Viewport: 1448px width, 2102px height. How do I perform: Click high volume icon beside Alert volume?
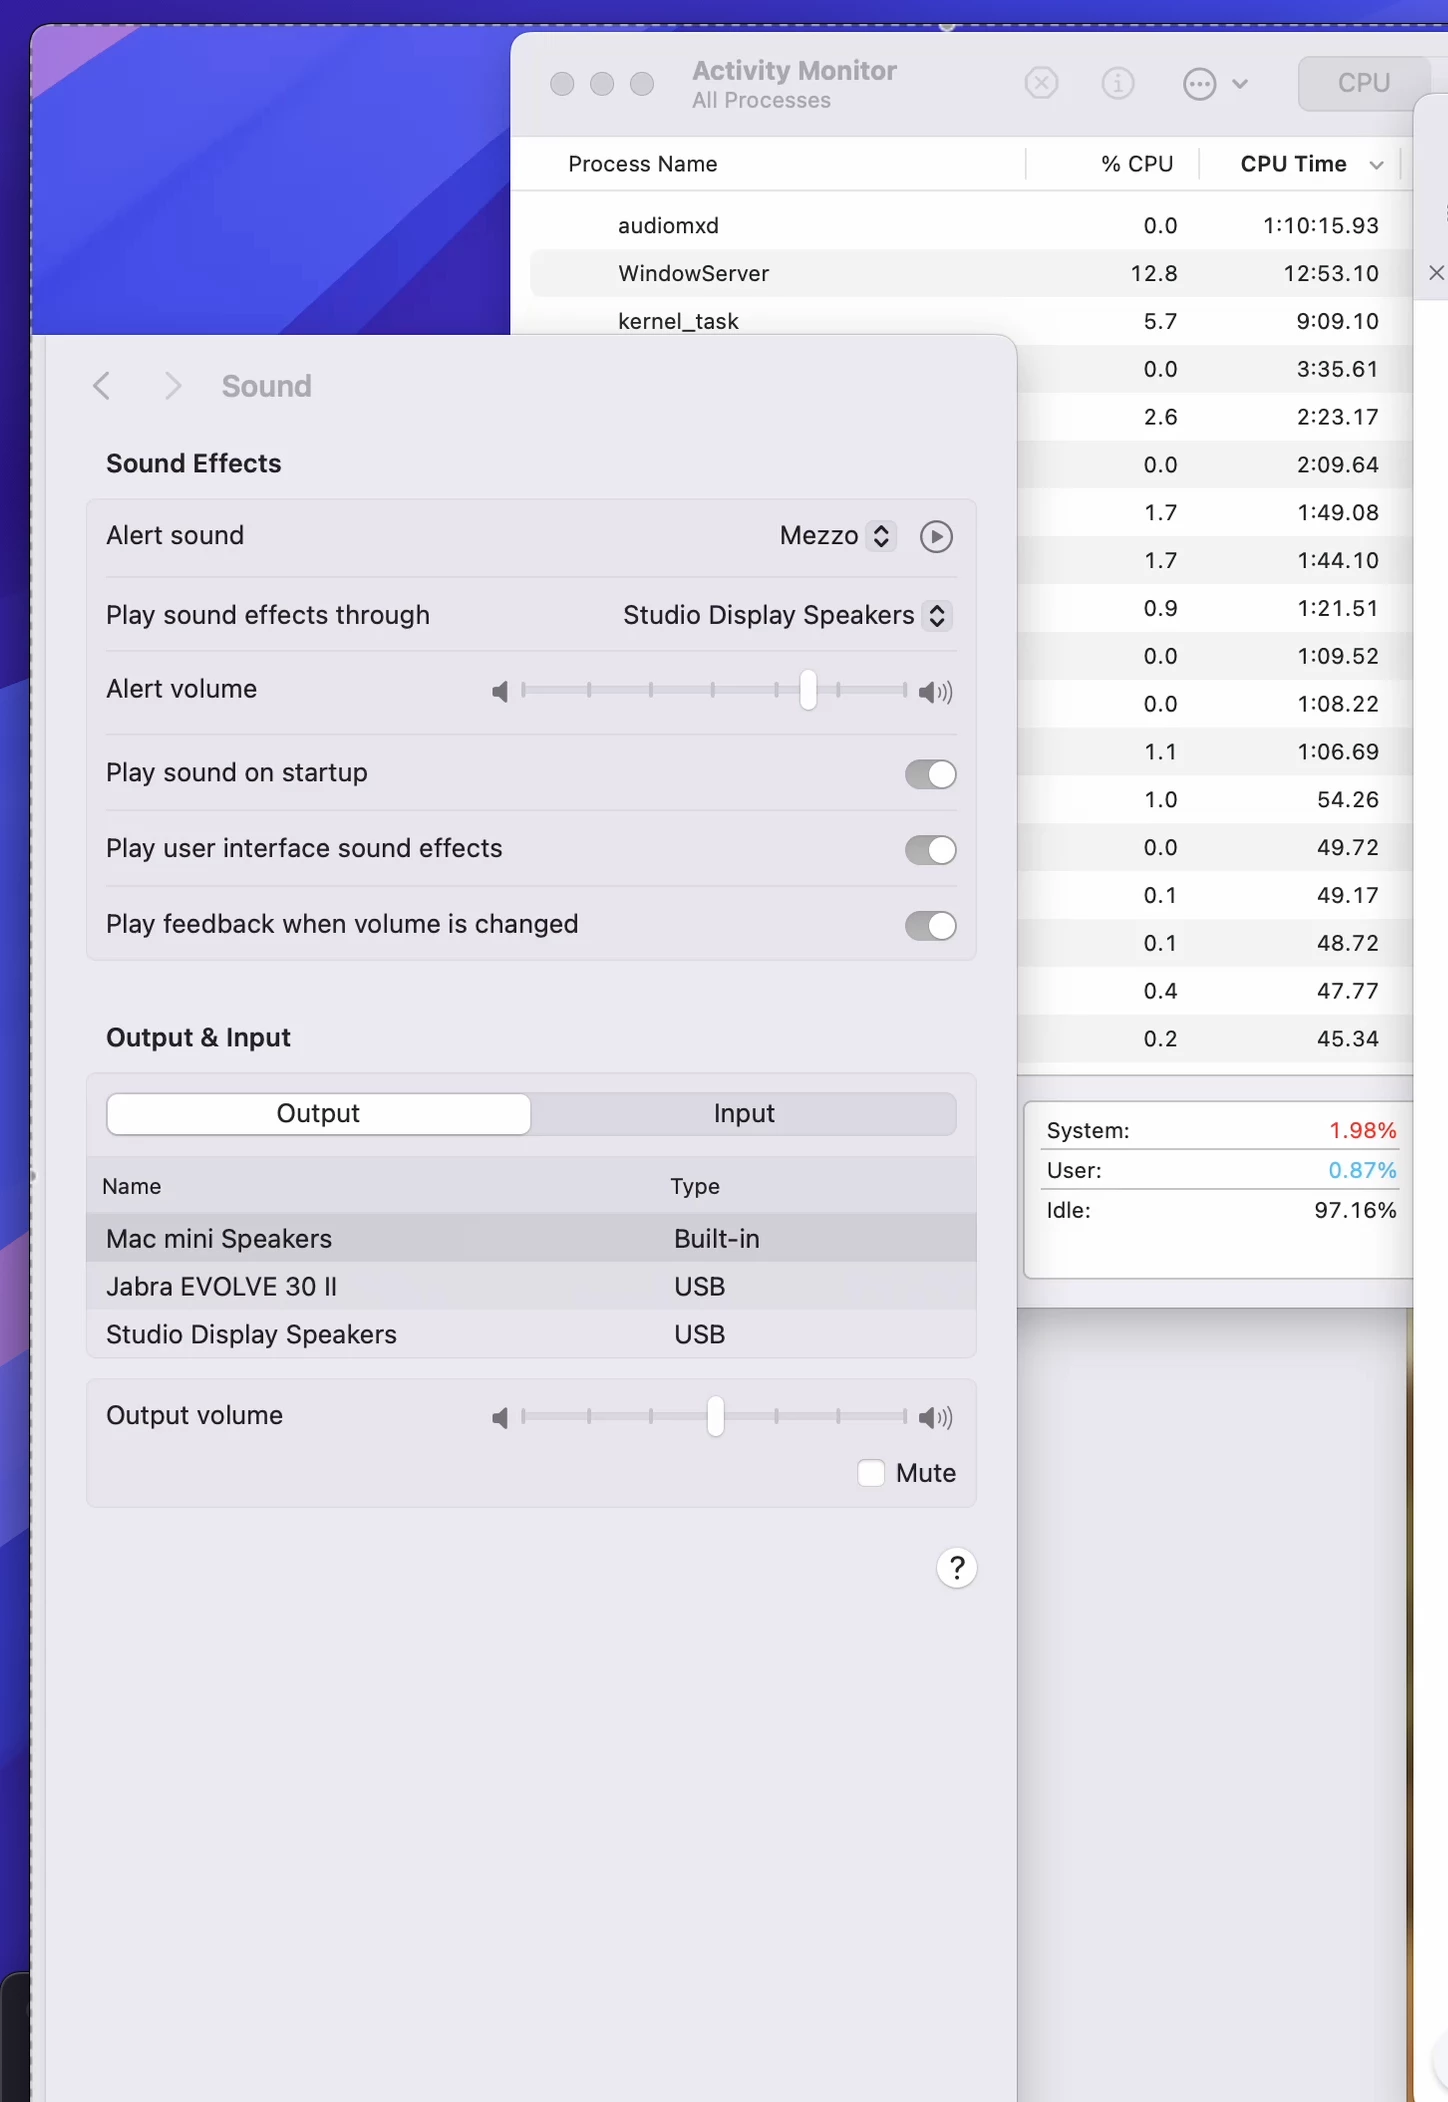coord(935,691)
